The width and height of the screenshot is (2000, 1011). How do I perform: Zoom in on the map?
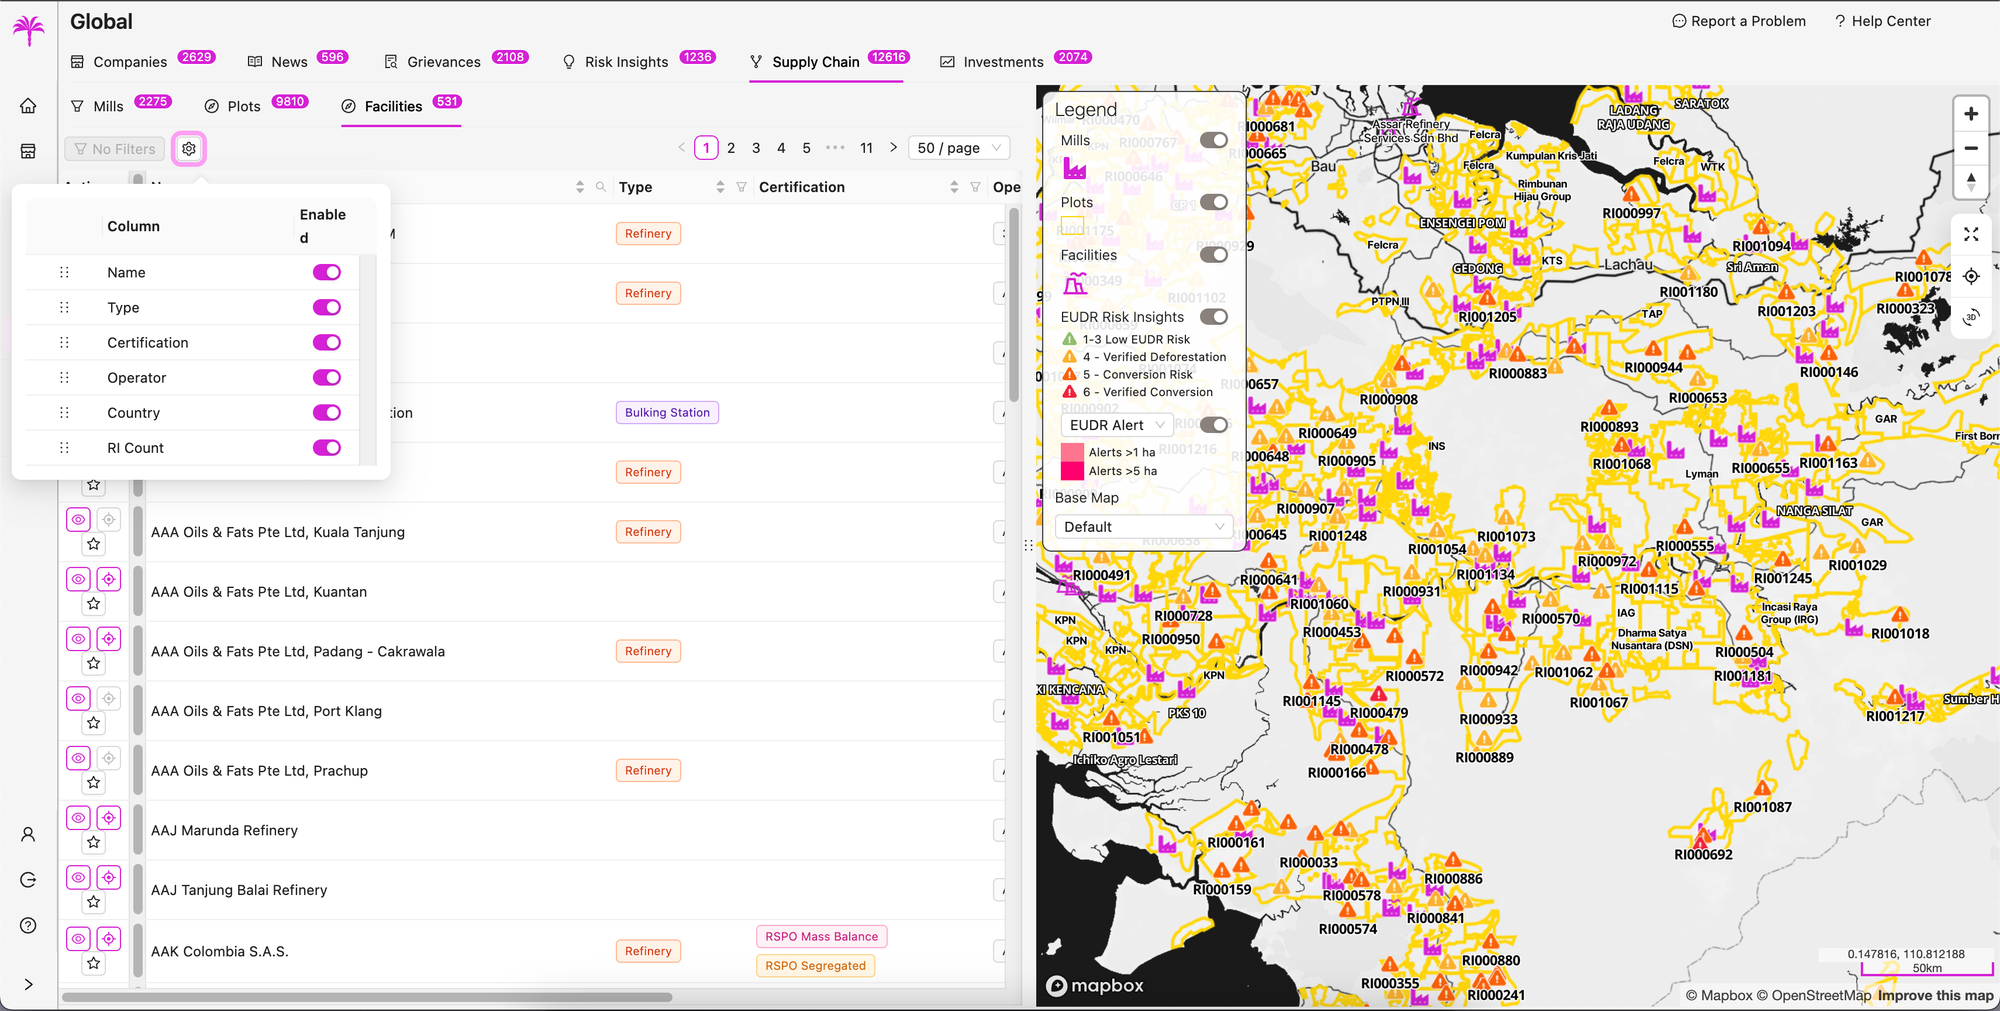(1971, 114)
